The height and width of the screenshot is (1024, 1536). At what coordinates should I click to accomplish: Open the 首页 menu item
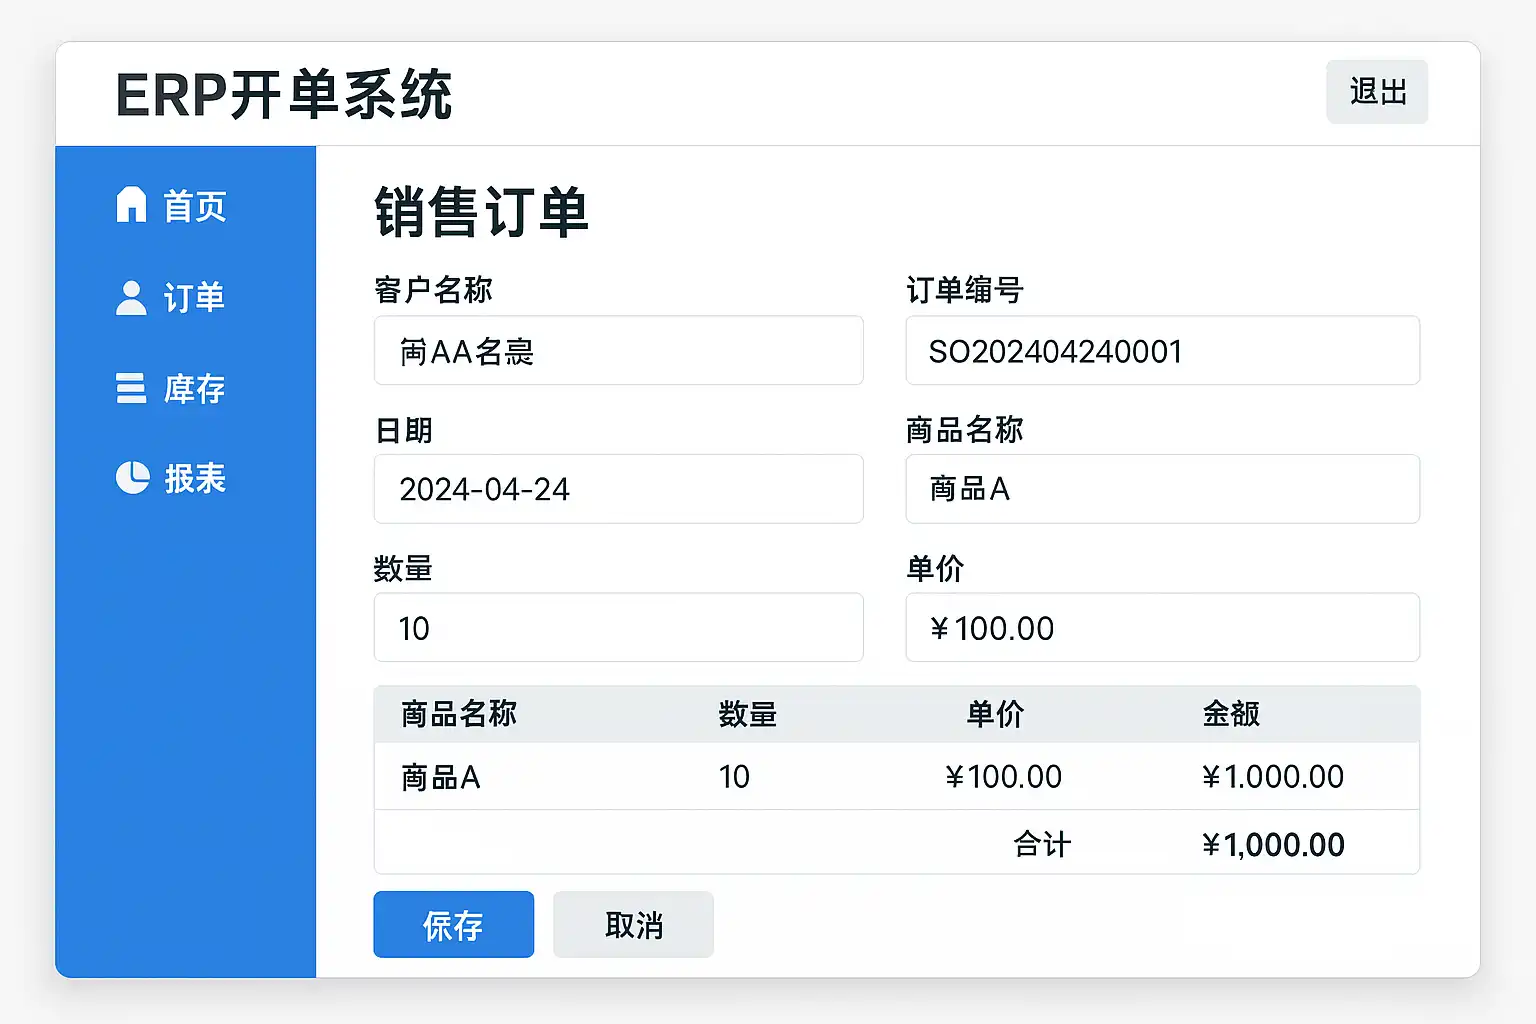pyautogui.click(x=194, y=207)
